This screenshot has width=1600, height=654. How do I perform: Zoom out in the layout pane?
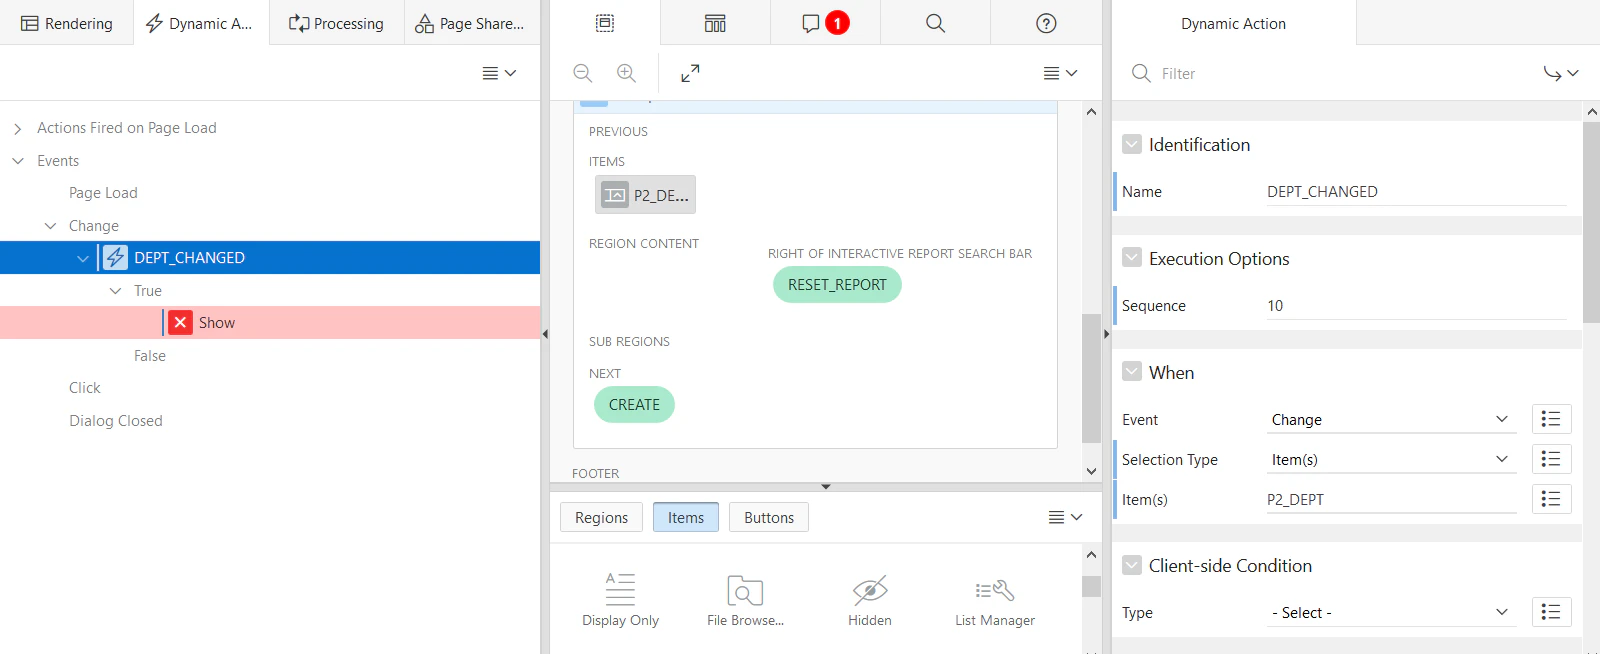click(583, 73)
